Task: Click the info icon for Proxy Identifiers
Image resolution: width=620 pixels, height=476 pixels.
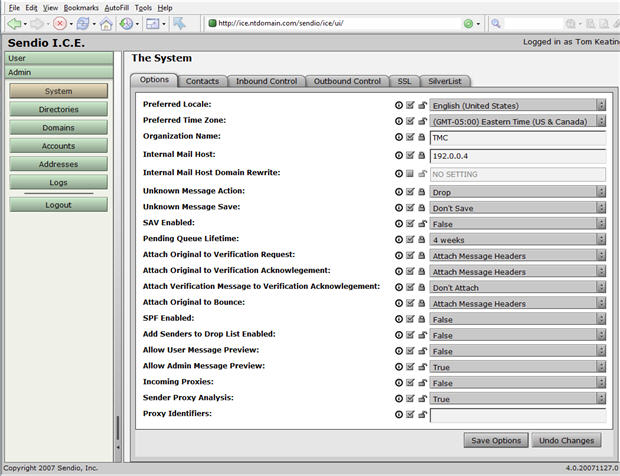Action: point(400,414)
